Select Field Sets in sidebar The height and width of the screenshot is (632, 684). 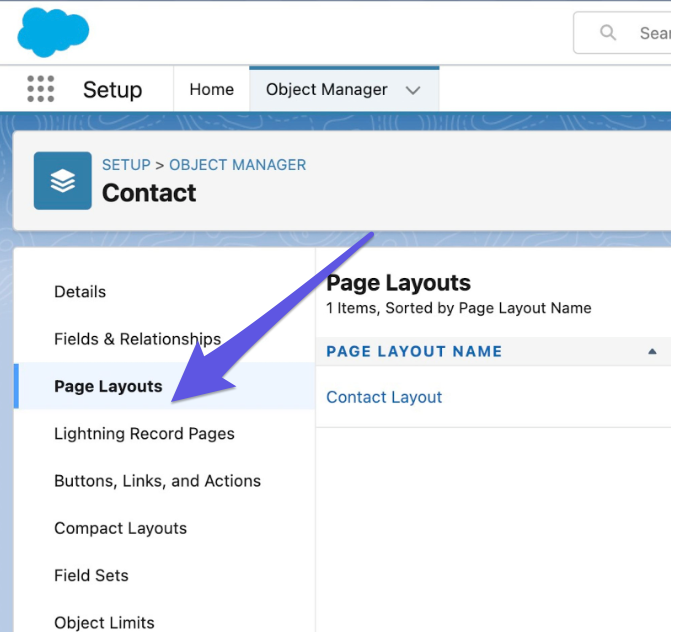click(x=91, y=575)
